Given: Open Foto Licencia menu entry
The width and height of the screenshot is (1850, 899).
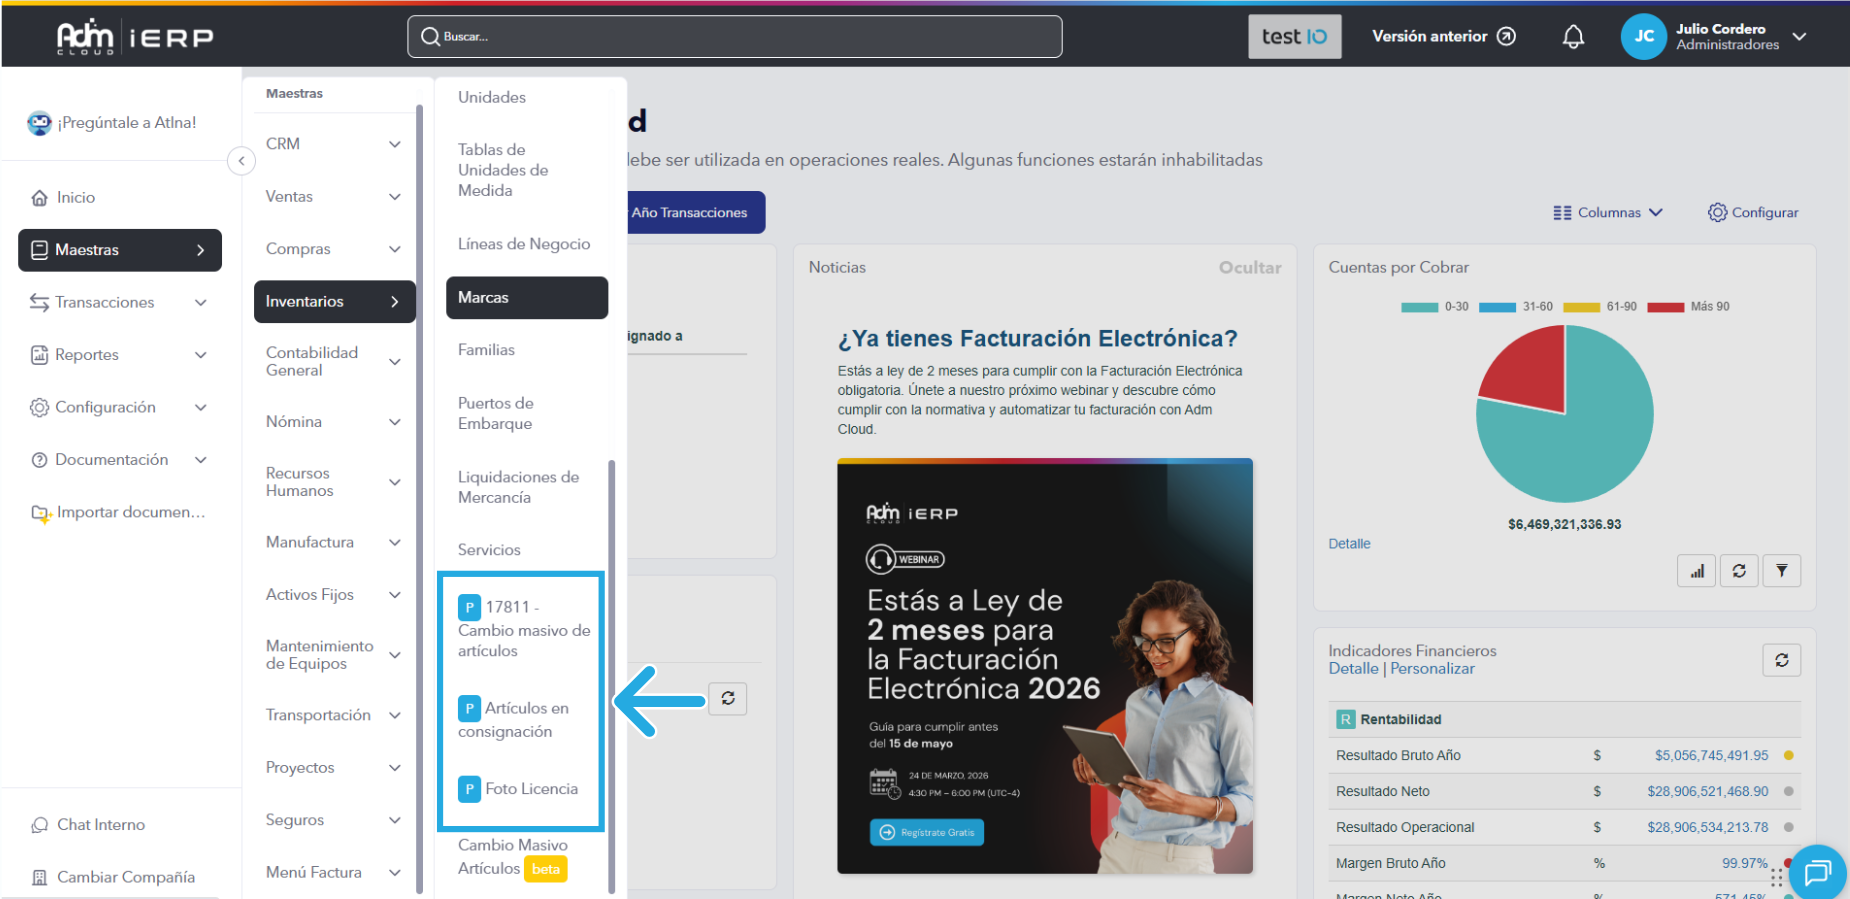Looking at the screenshot, I should pos(531,789).
